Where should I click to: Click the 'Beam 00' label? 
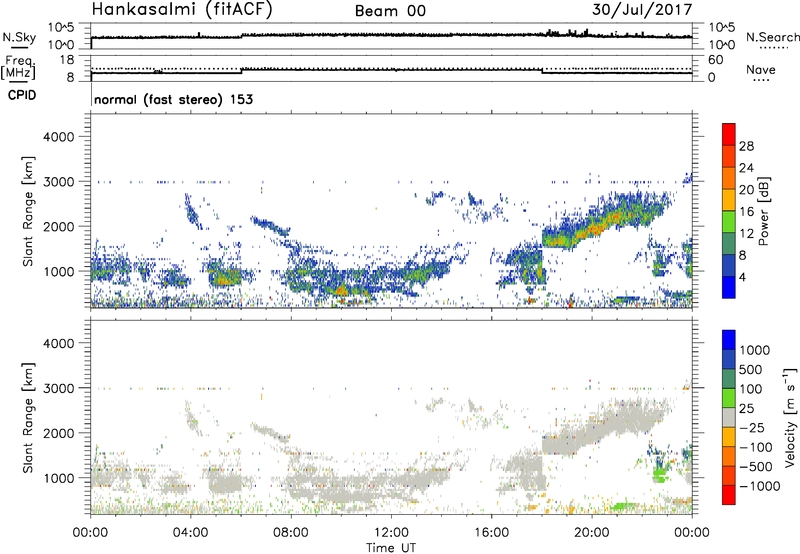(391, 11)
